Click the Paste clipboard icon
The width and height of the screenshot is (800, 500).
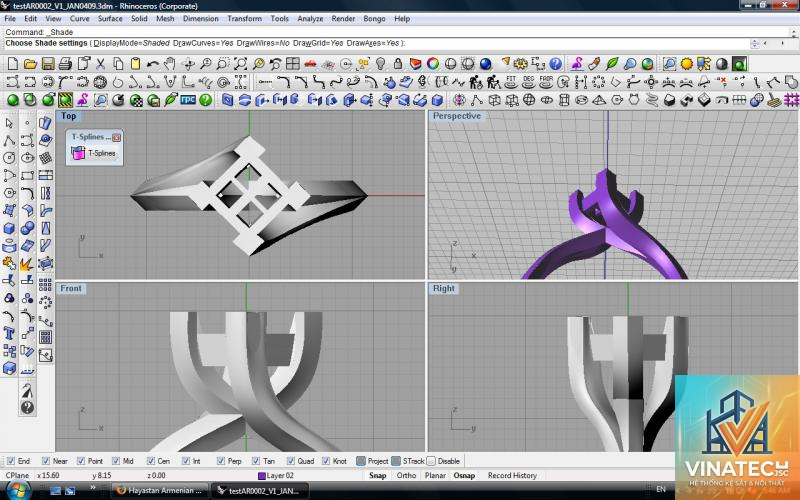coord(135,64)
